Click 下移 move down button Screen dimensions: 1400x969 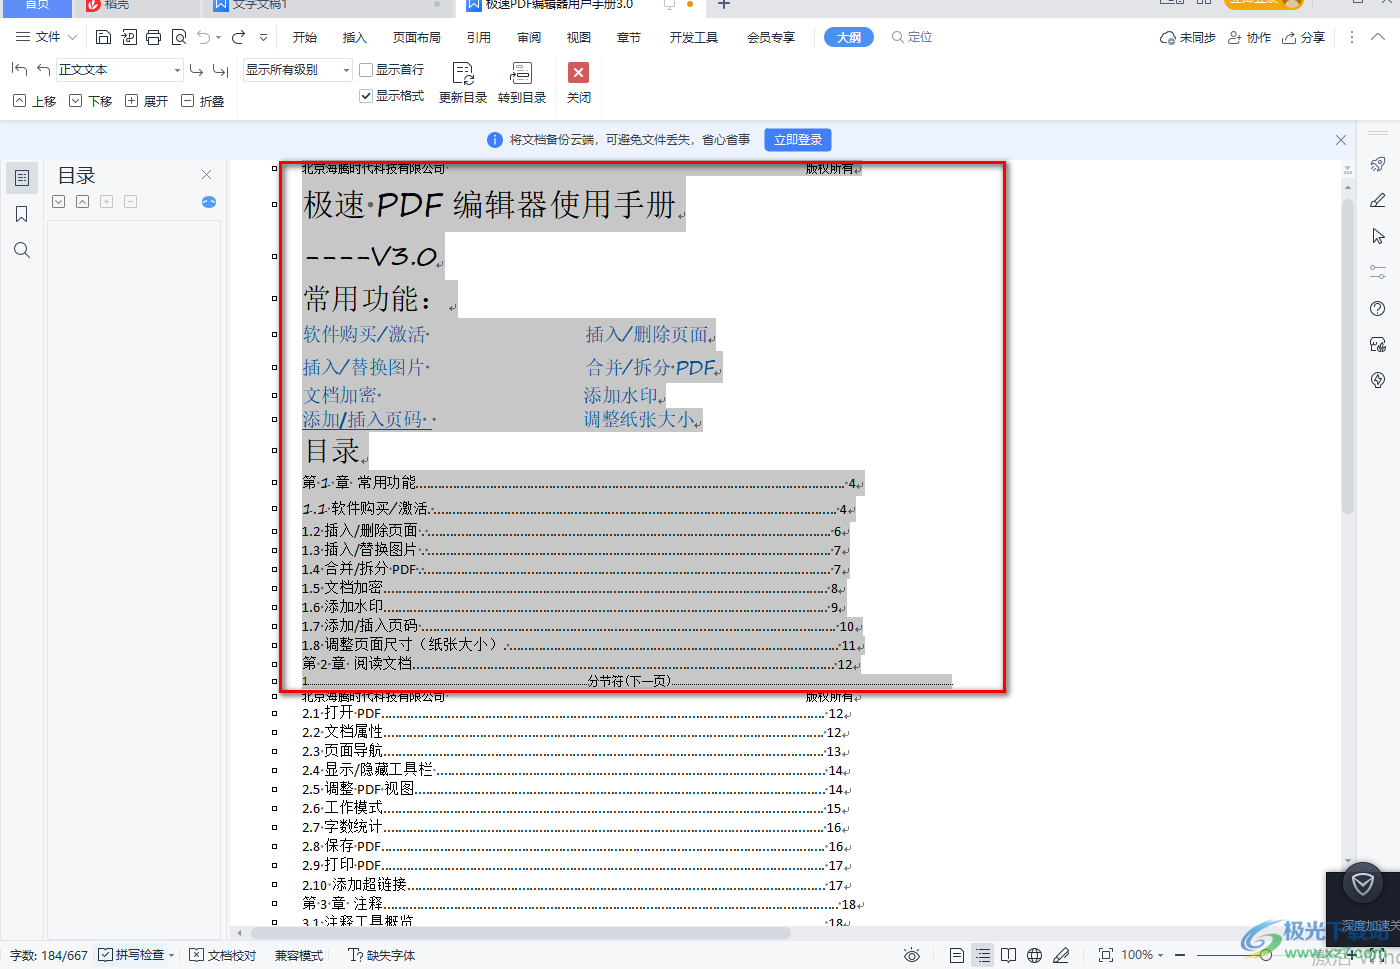click(90, 101)
